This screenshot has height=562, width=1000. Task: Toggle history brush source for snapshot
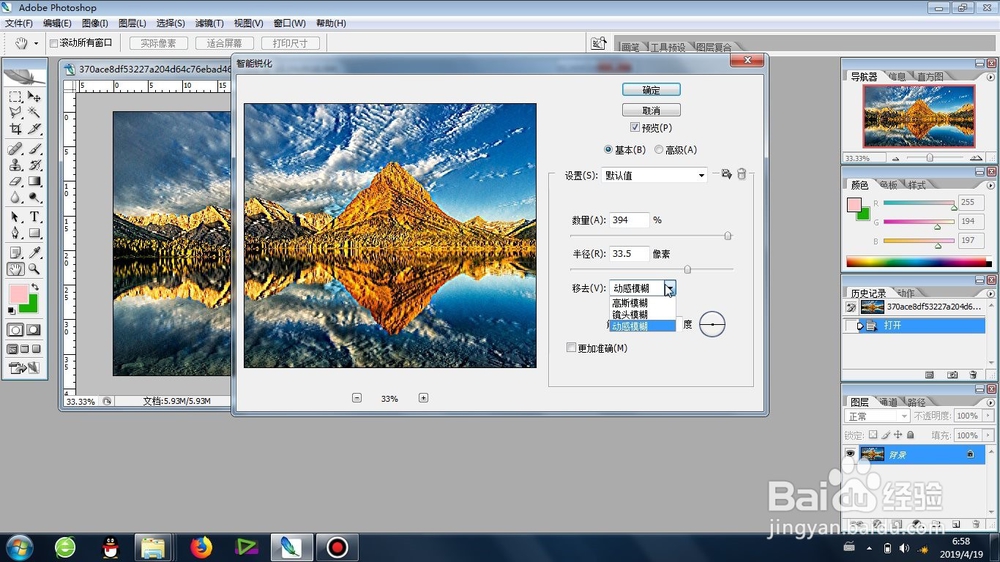coord(851,307)
